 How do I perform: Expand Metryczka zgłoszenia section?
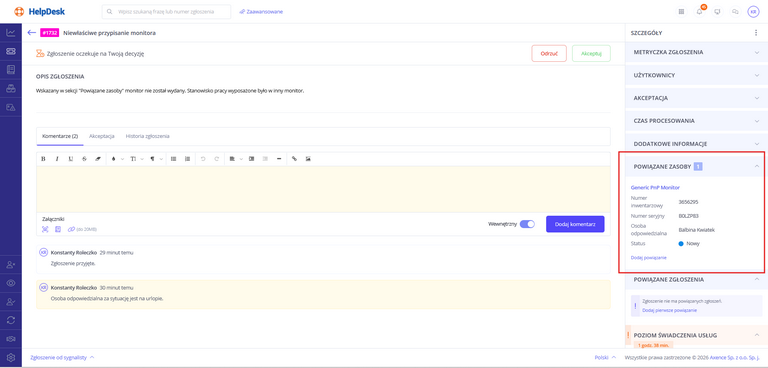(694, 52)
